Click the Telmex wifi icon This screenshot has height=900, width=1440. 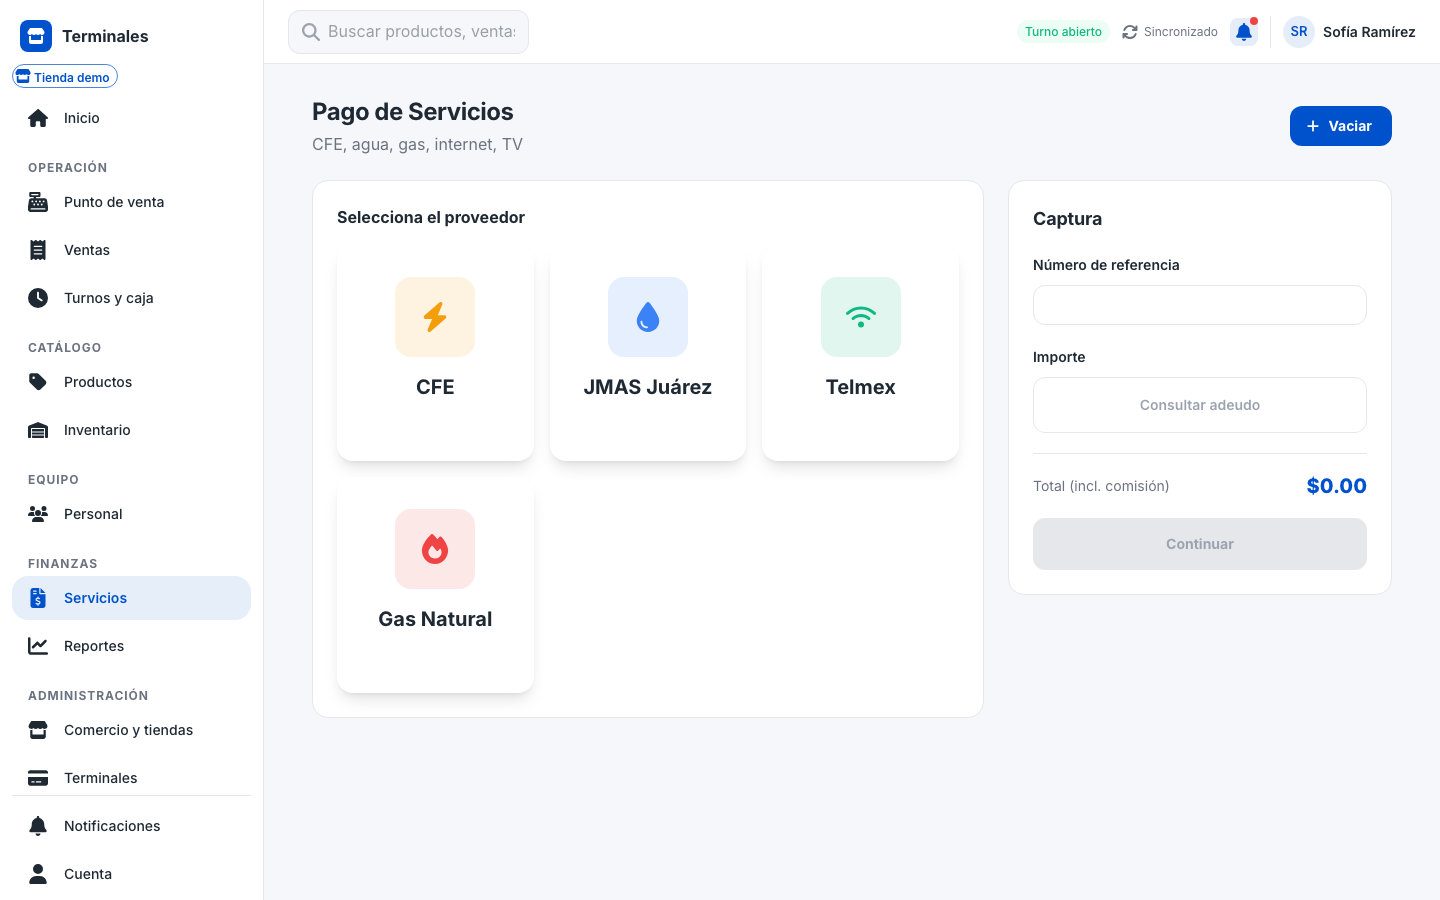tap(861, 317)
